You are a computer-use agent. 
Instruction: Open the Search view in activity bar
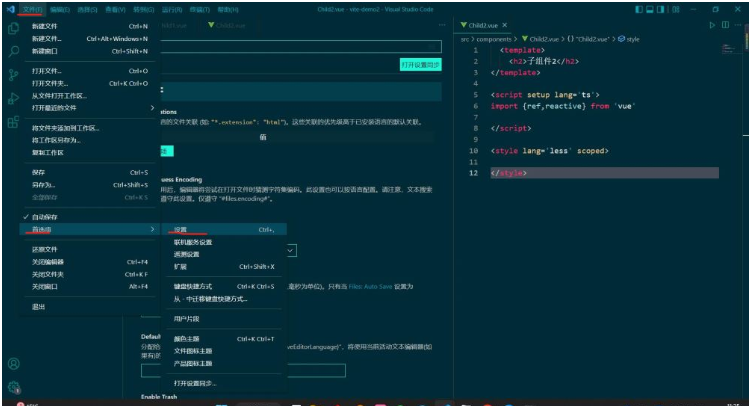tap(13, 51)
